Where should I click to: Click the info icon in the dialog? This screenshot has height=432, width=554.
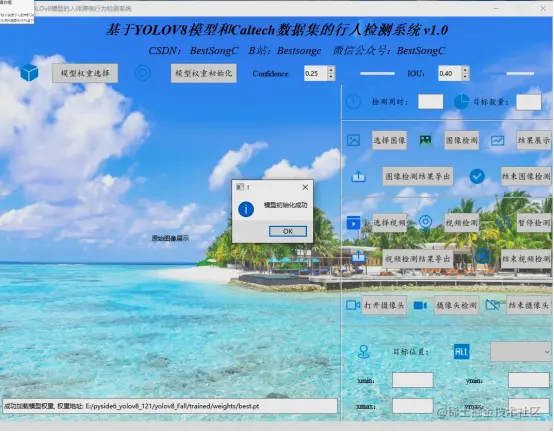pos(246,209)
